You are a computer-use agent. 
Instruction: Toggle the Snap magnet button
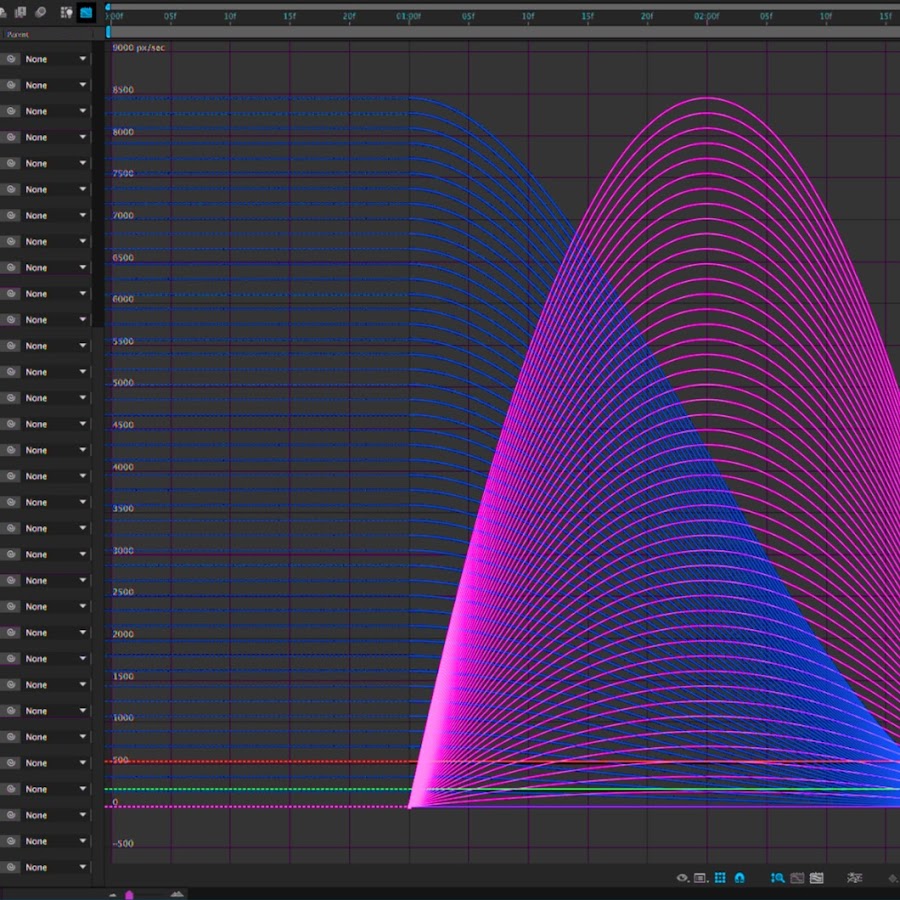[739, 878]
